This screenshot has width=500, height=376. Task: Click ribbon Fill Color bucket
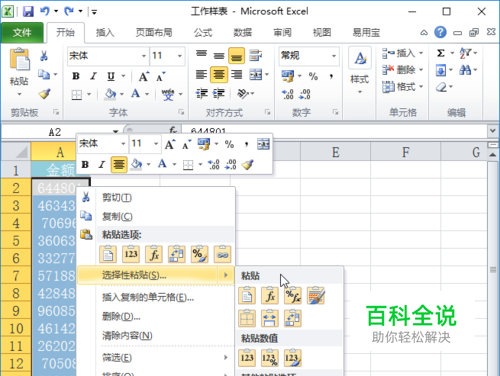(110, 94)
